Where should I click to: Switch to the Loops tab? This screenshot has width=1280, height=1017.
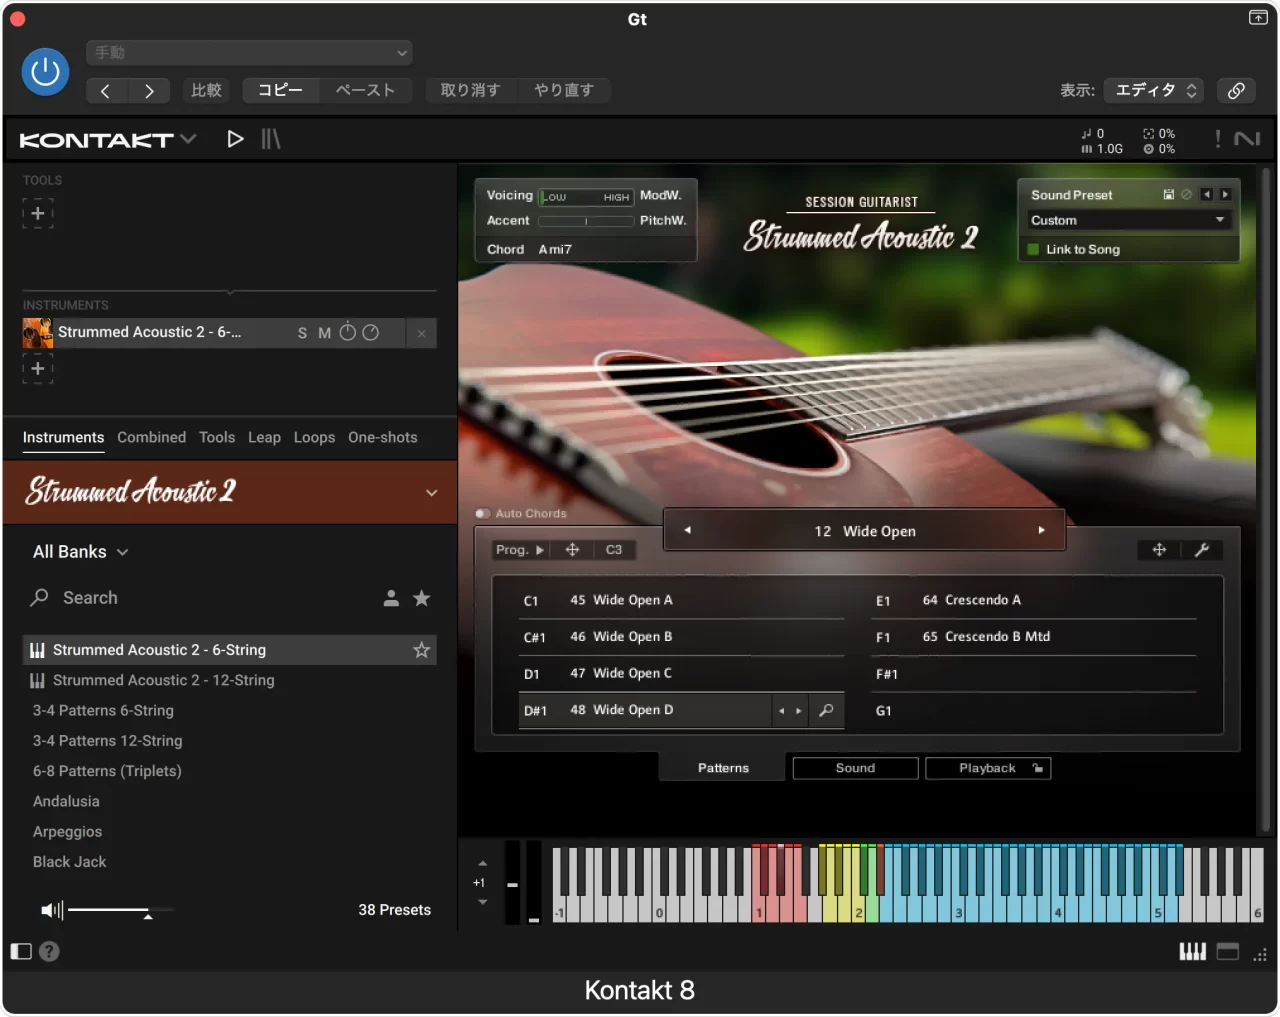point(314,437)
